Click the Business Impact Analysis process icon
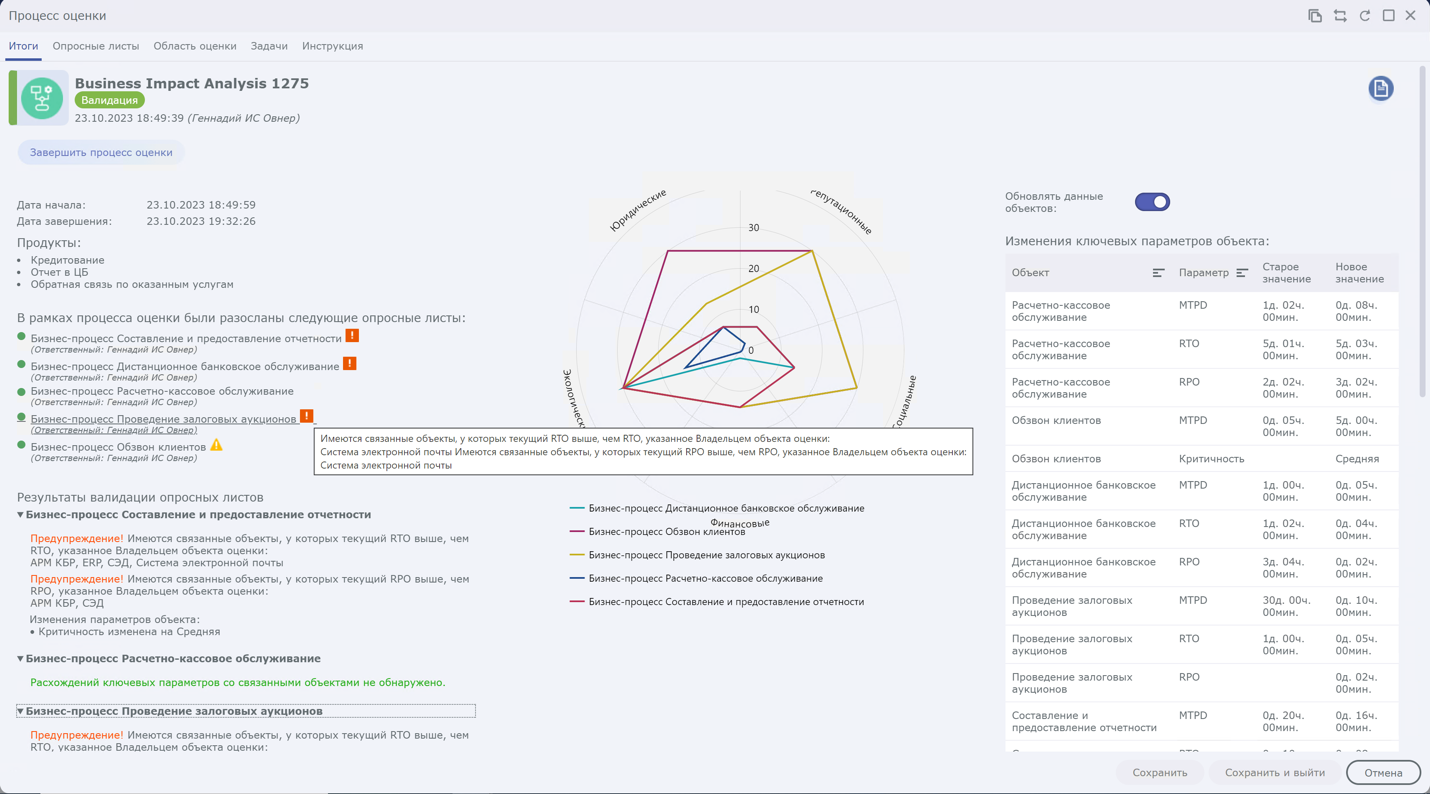The height and width of the screenshot is (794, 1430). coord(42,98)
